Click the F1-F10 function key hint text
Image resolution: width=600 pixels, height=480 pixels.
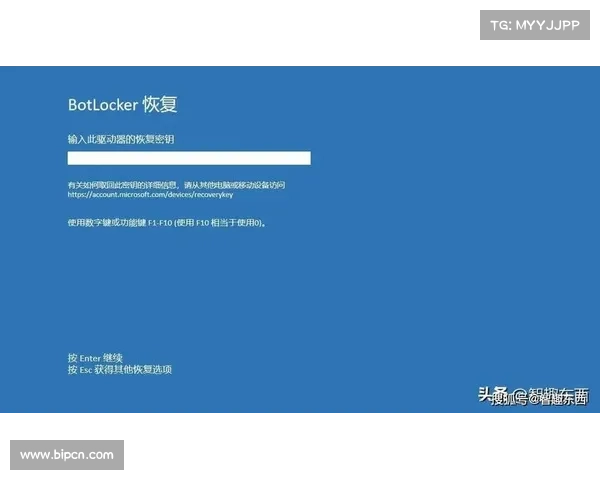pyautogui.click(x=167, y=223)
